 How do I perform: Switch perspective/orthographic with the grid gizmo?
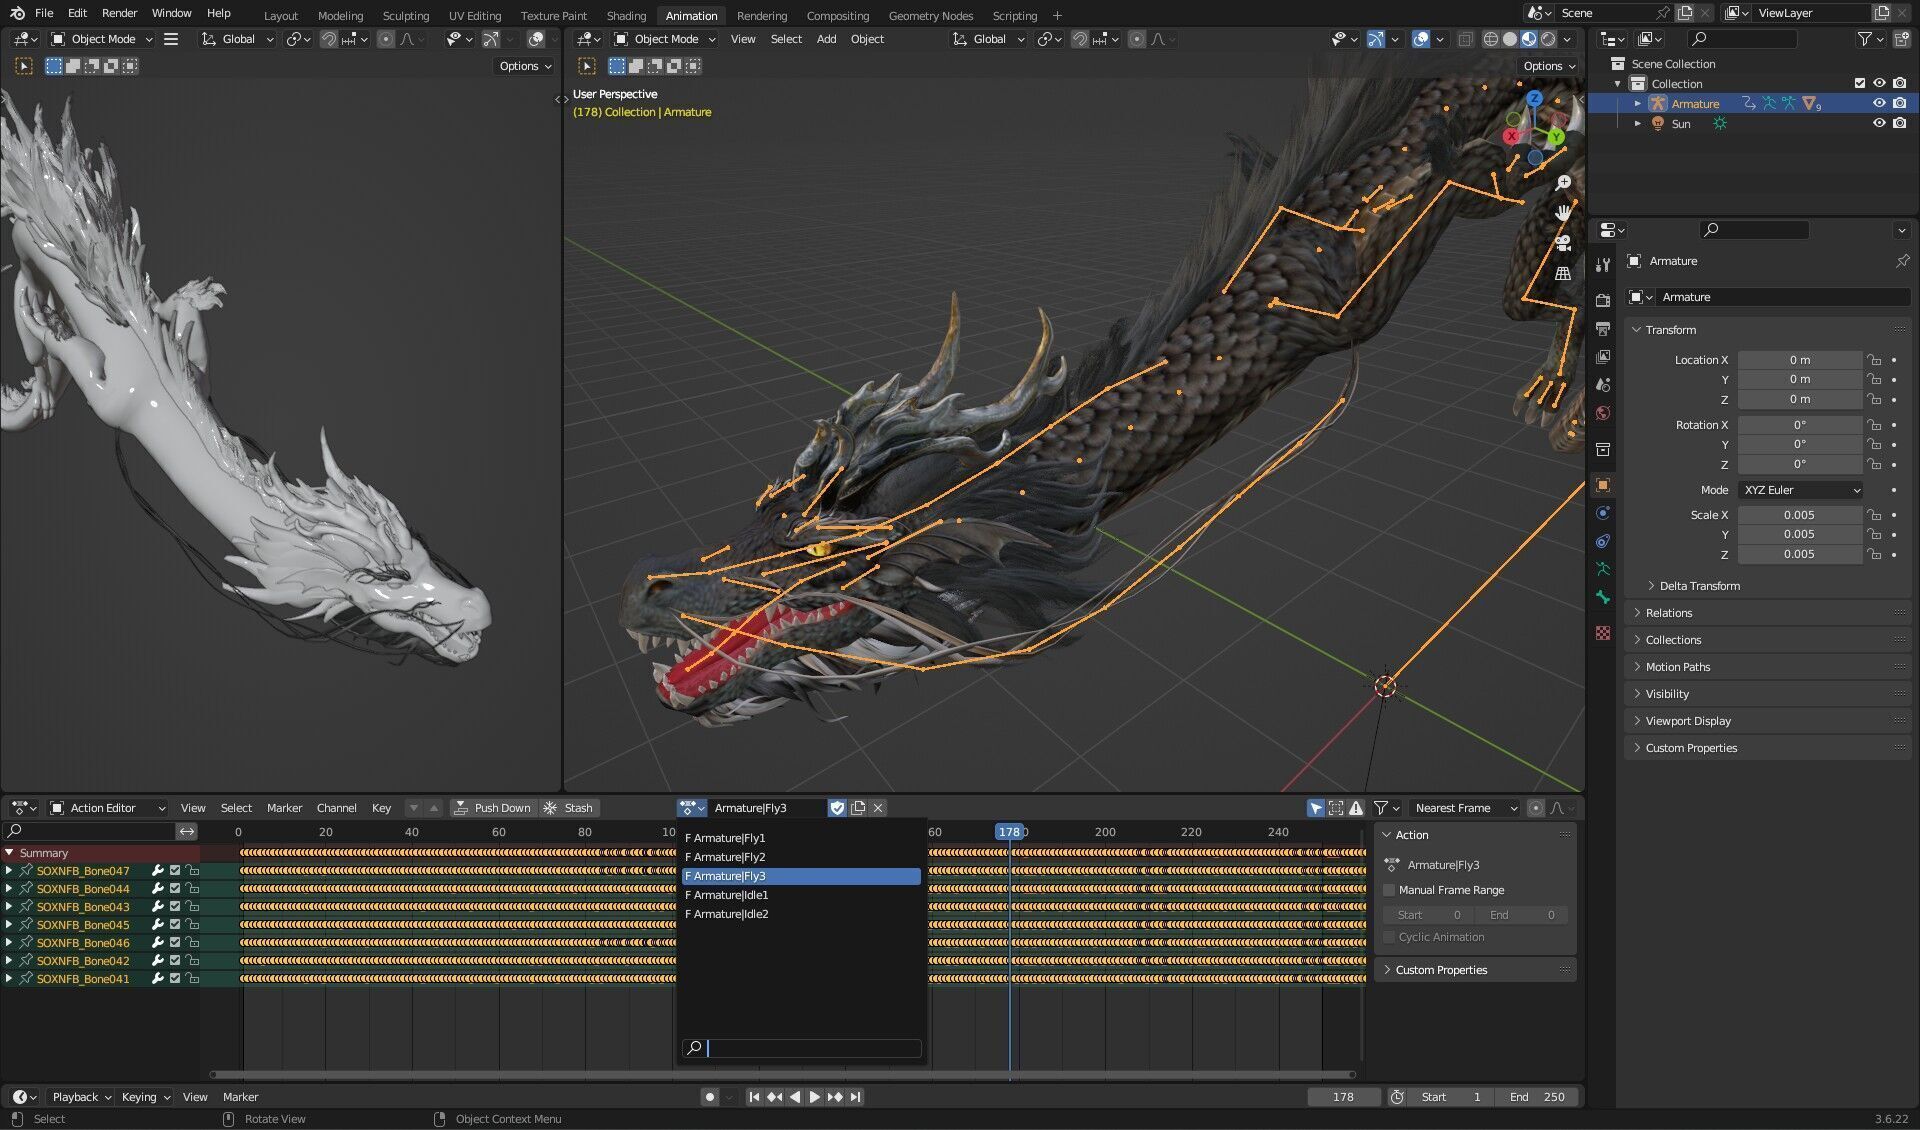click(1563, 273)
